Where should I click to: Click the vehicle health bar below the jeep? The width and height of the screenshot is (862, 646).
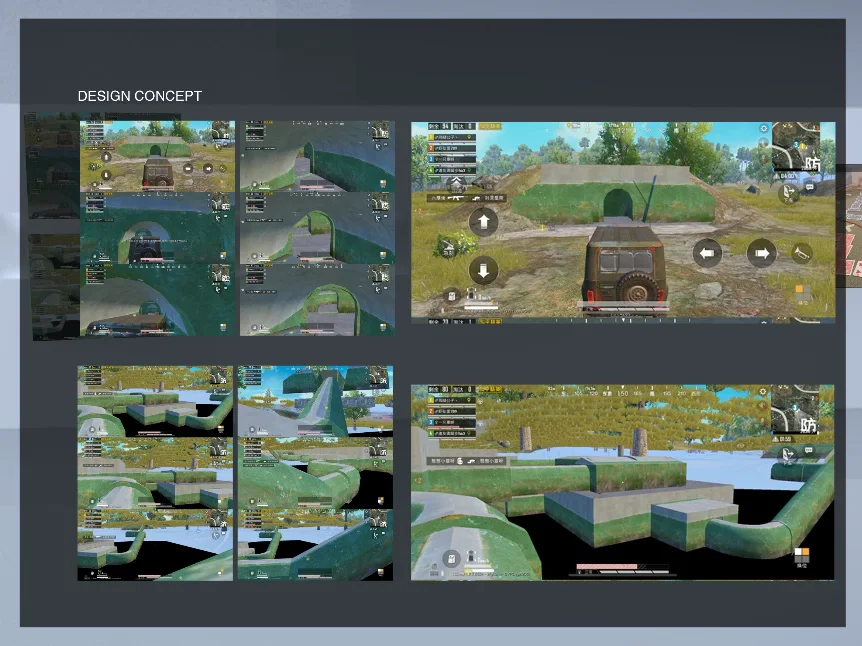[623, 304]
